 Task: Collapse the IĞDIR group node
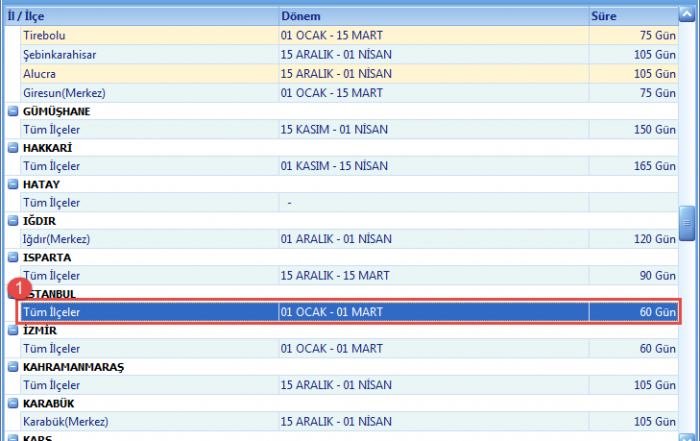(x=13, y=221)
